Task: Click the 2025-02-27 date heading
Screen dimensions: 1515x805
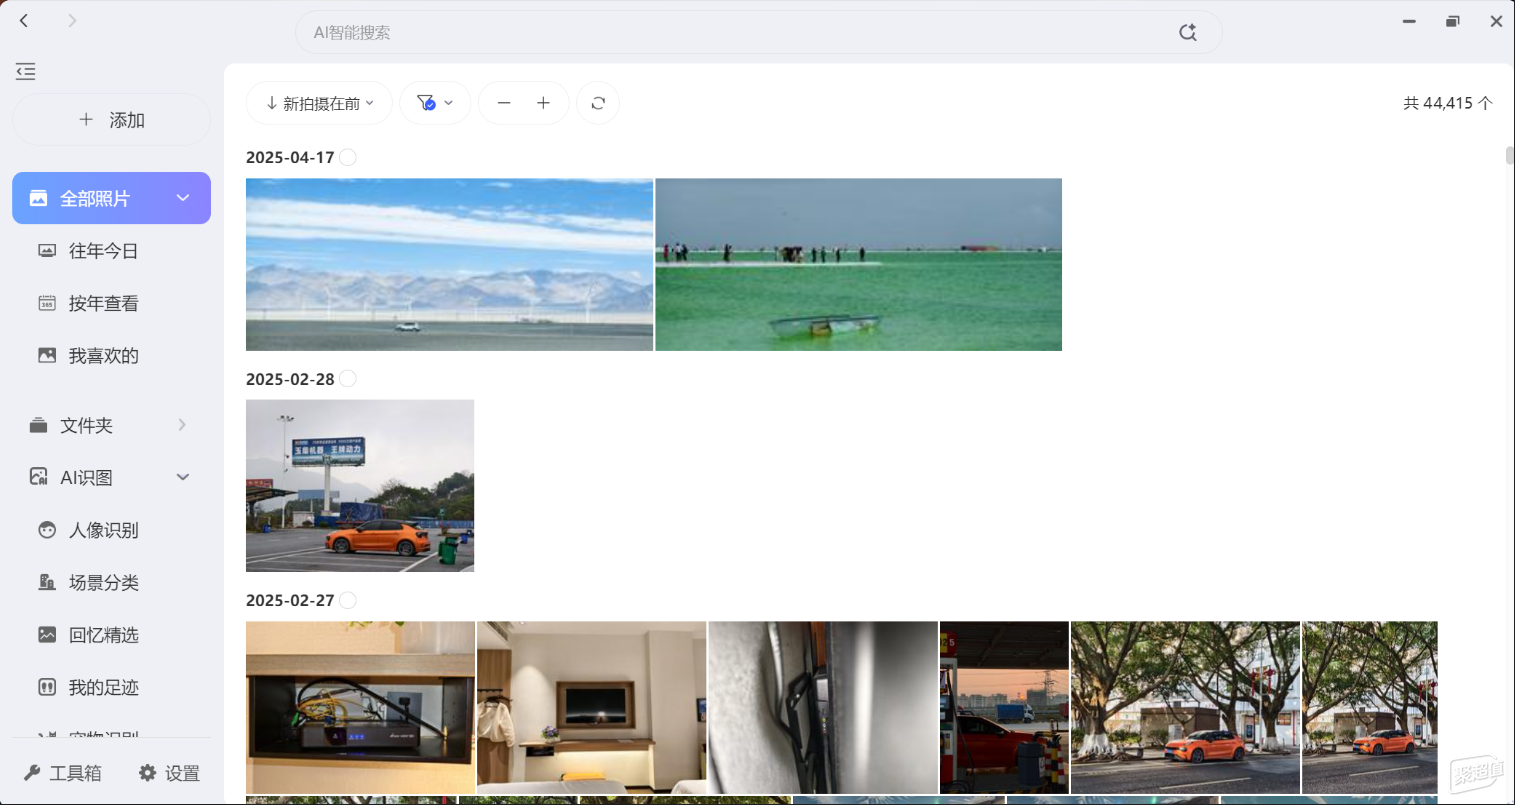Action: pos(290,600)
